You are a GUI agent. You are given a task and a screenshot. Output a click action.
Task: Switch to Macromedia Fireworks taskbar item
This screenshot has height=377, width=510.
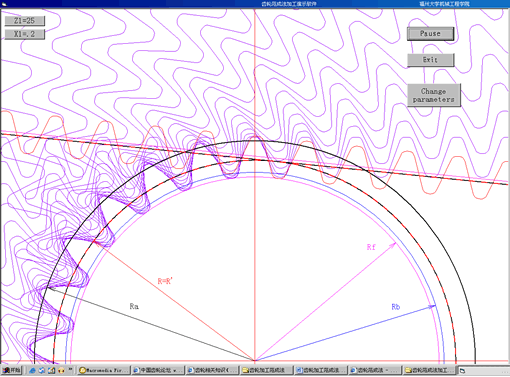104,370
